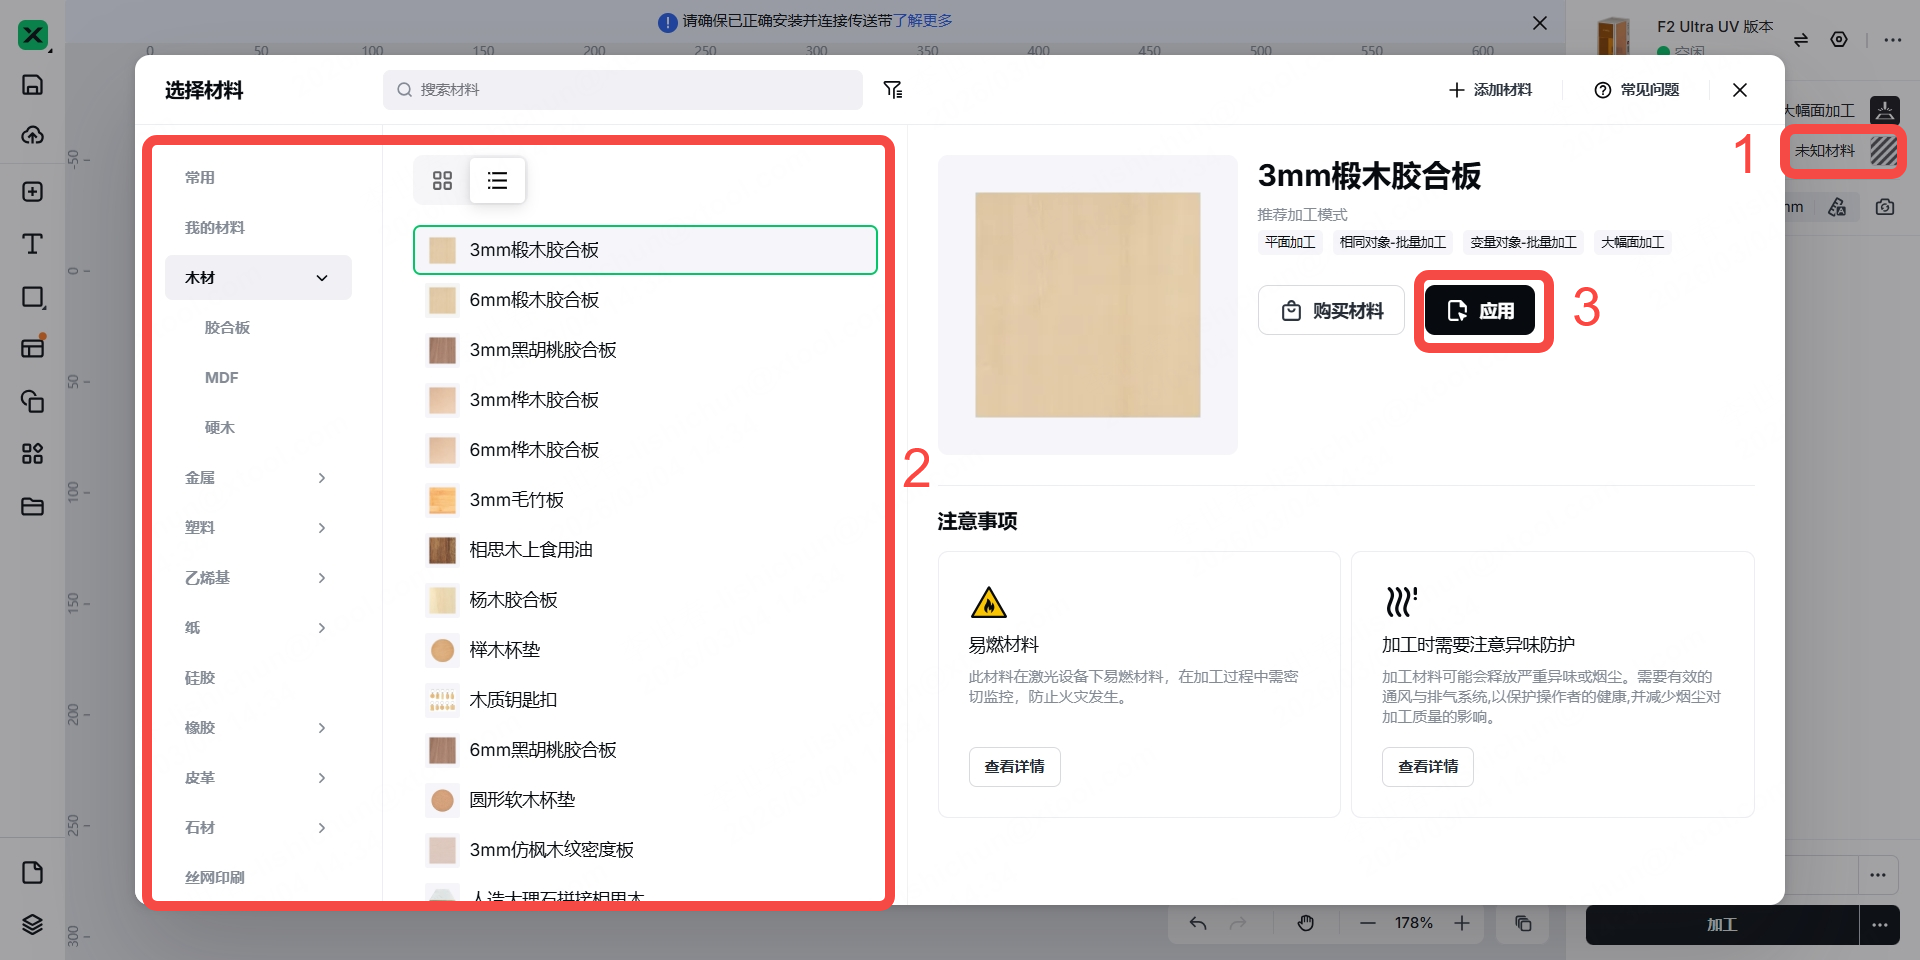The image size is (1920, 960).
Task: Select 3mm黑胡桃胶合板 from the list
Action: tap(543, 350)
